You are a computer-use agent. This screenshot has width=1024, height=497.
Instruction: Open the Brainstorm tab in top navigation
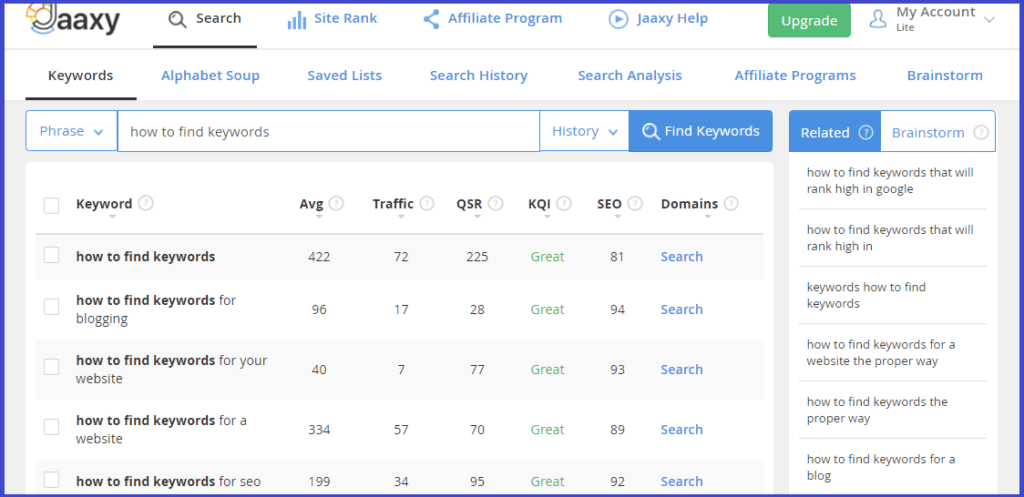click(944, 76)
